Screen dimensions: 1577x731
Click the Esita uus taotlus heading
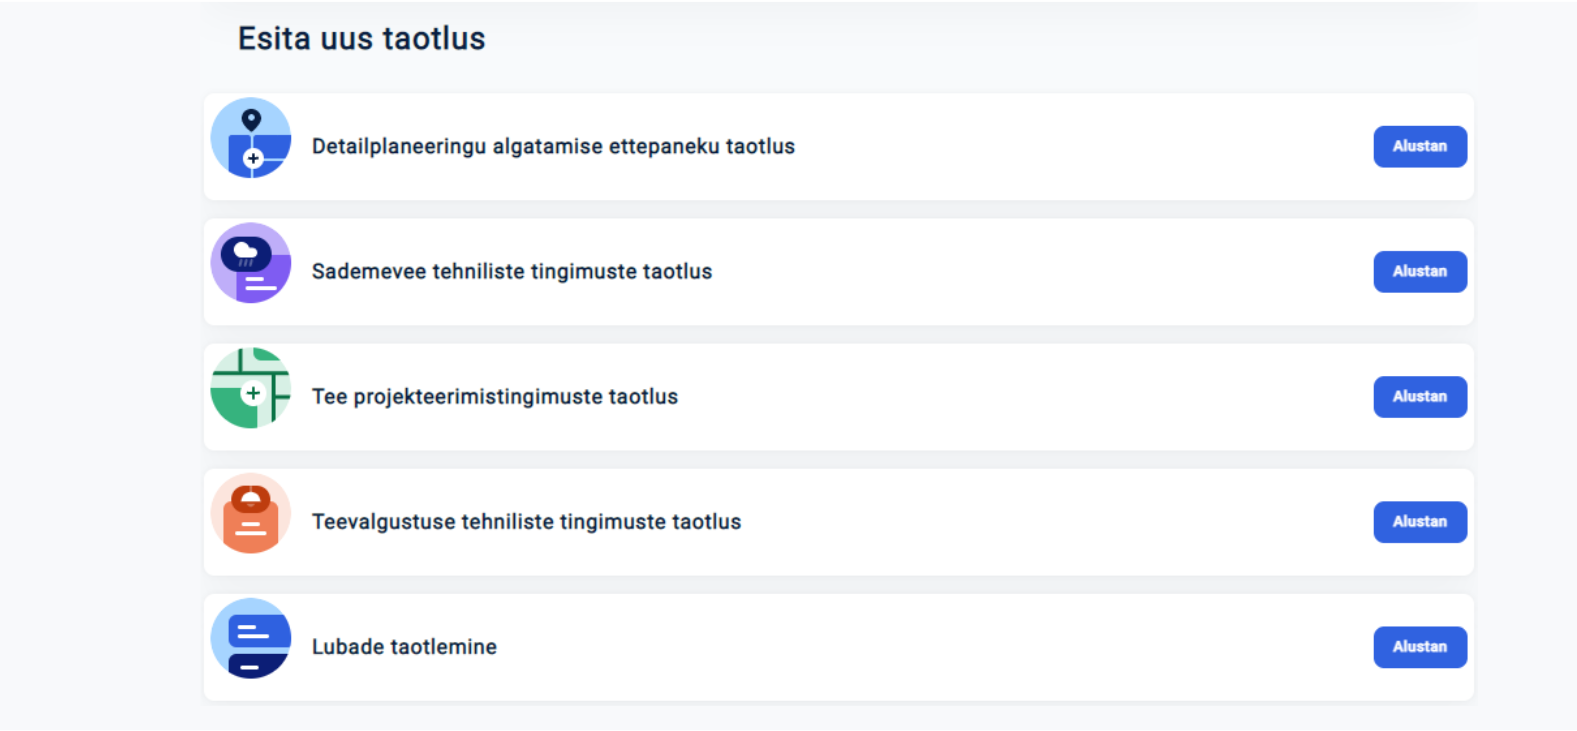pyautogui.click(x=361, y=39)
